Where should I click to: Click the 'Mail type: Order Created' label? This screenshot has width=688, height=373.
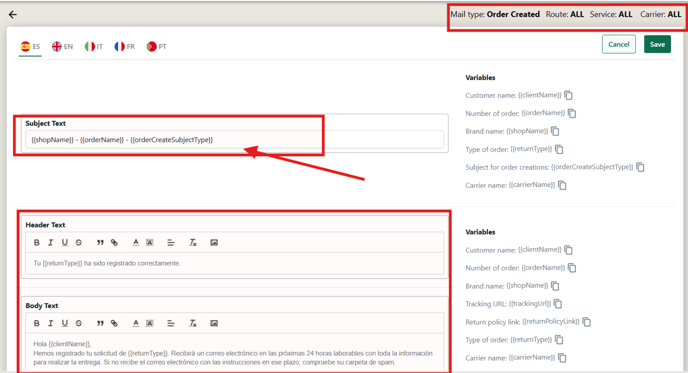coord(495,14)
